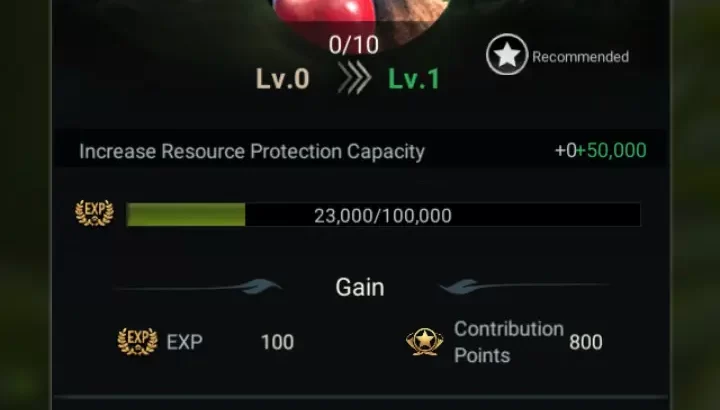Click the EXP 100 reward value

(x=277, y=342)
